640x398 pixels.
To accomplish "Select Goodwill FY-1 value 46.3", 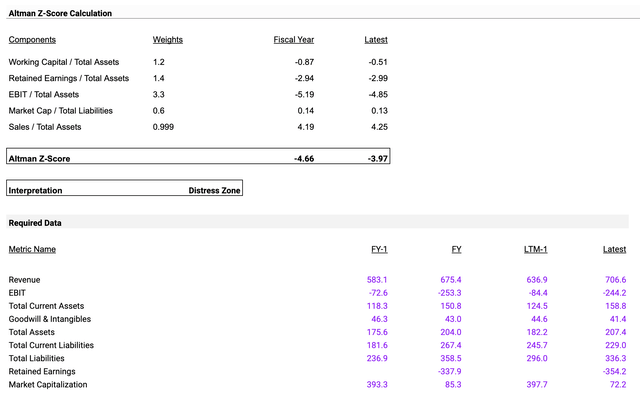I will tap(379, 319).
